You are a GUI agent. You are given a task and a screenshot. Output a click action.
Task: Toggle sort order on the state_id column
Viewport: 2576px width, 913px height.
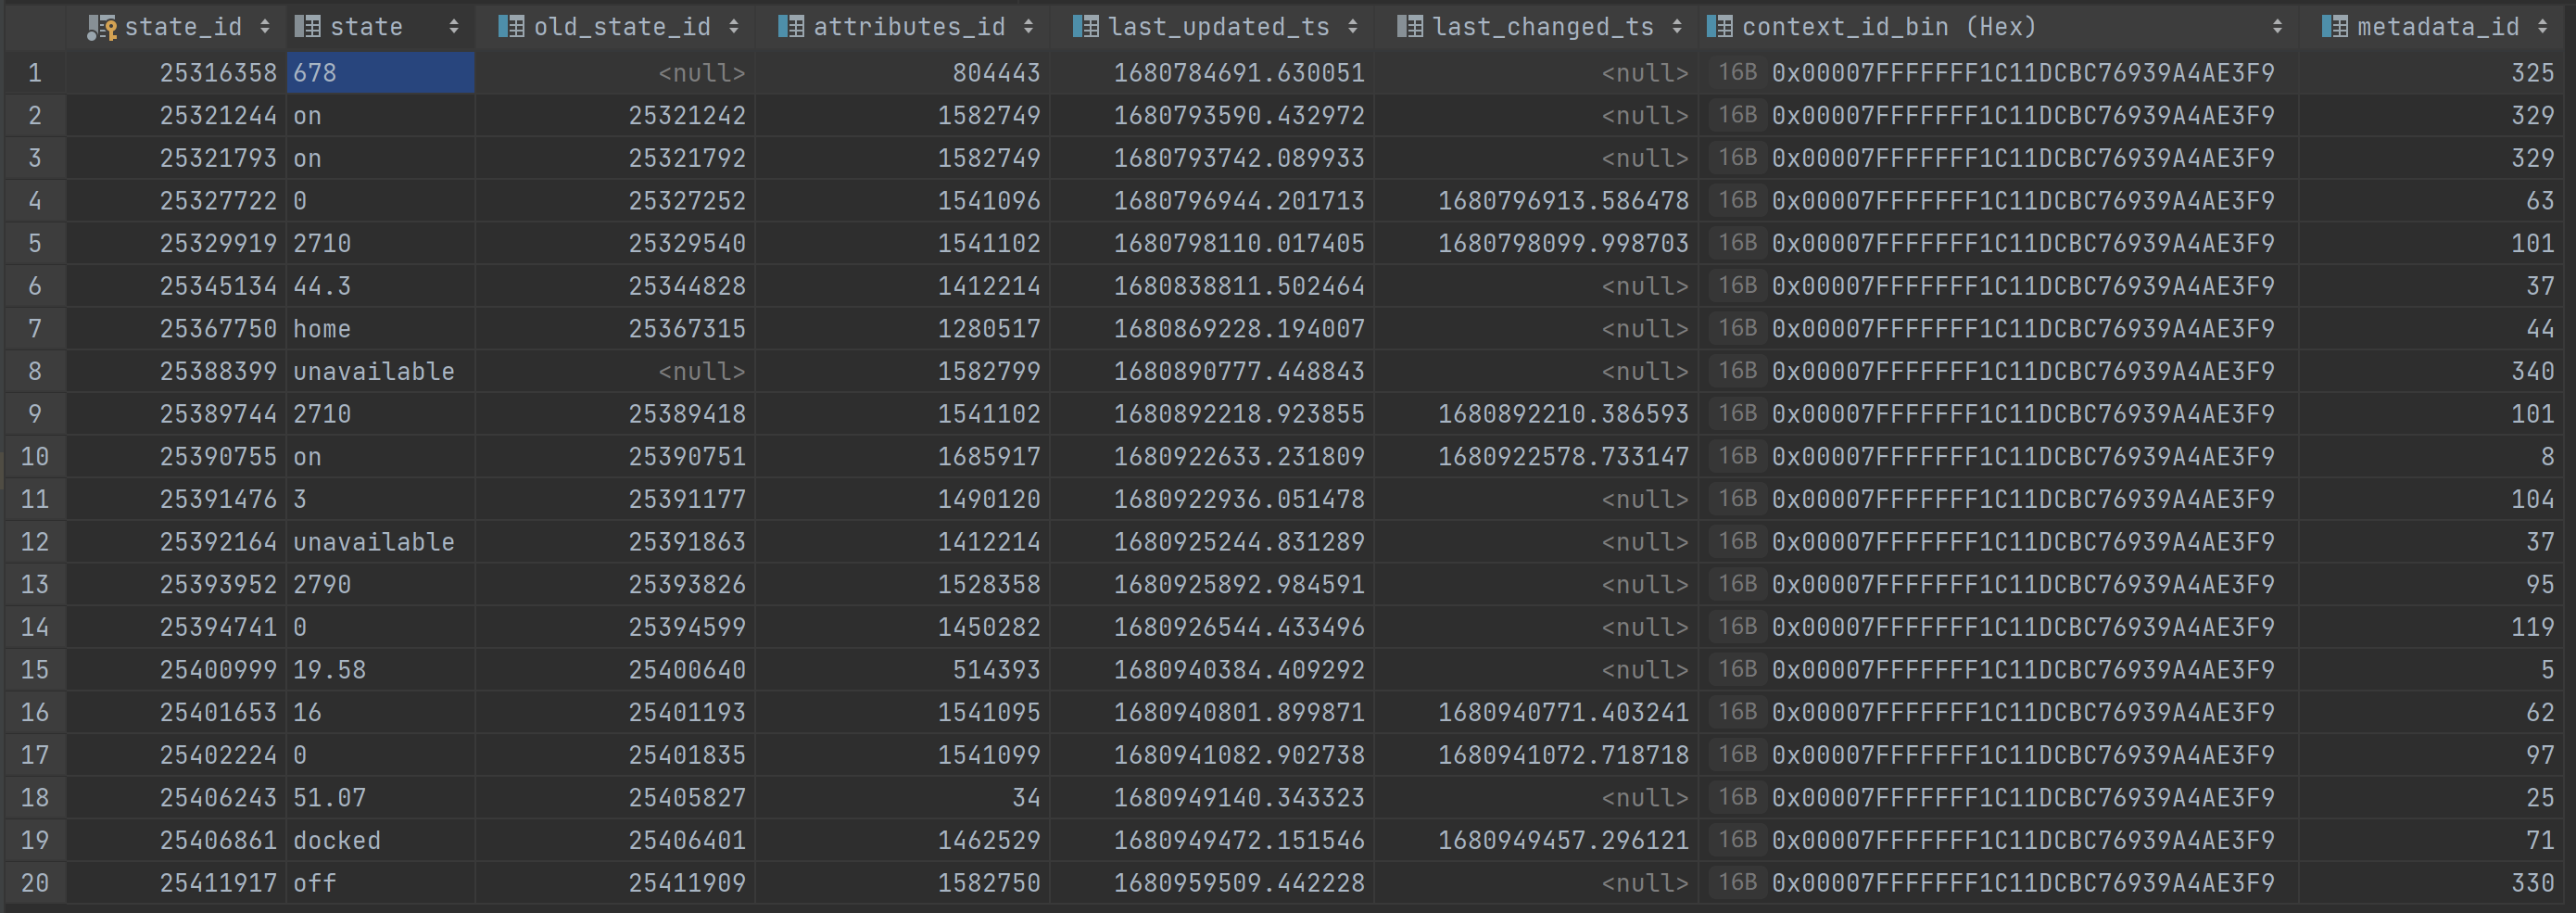[265, 26]
